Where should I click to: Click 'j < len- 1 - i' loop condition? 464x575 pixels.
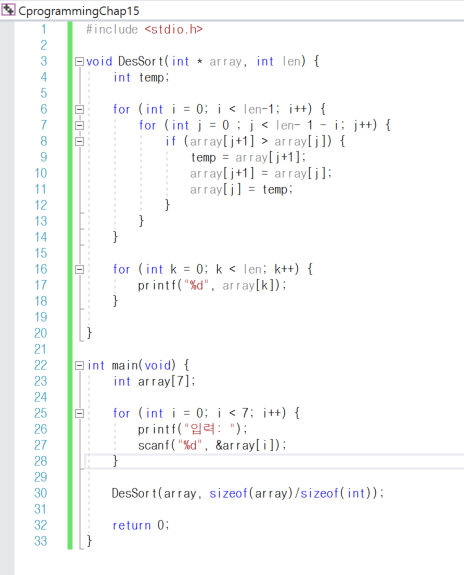pyautogui.click(x=295, y=125)
